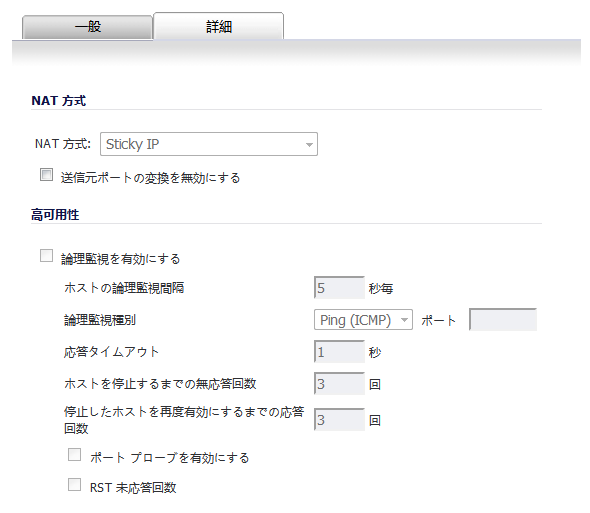Click the 論理監視を有効にする label text
Viewport: 590px width, 513px height.
pyautogui.click(x=121, y=259)
